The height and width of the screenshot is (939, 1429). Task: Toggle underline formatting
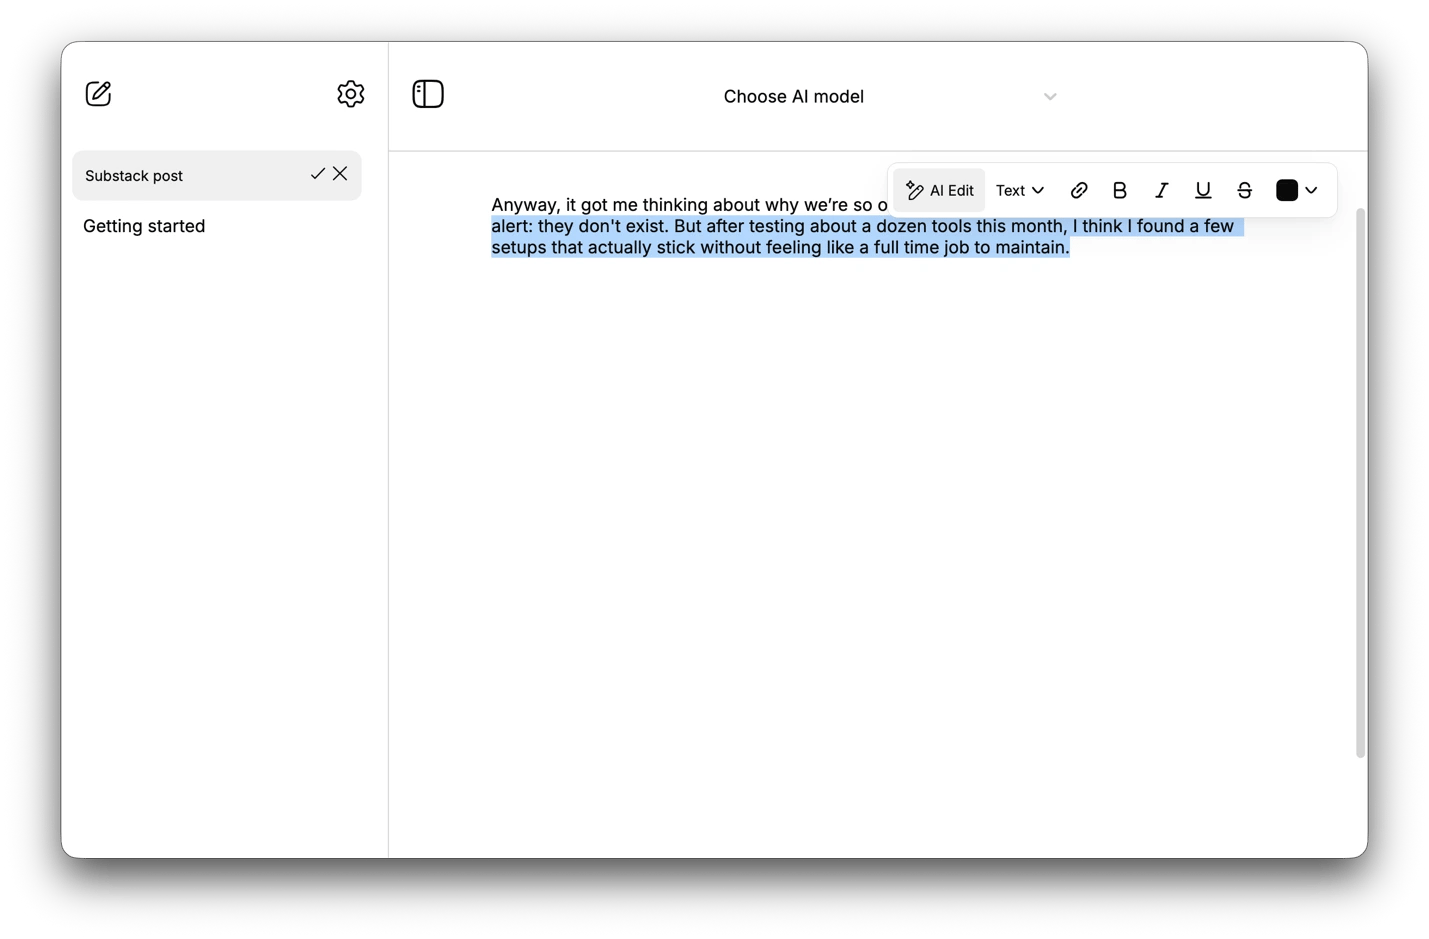tap(1203, 190)
